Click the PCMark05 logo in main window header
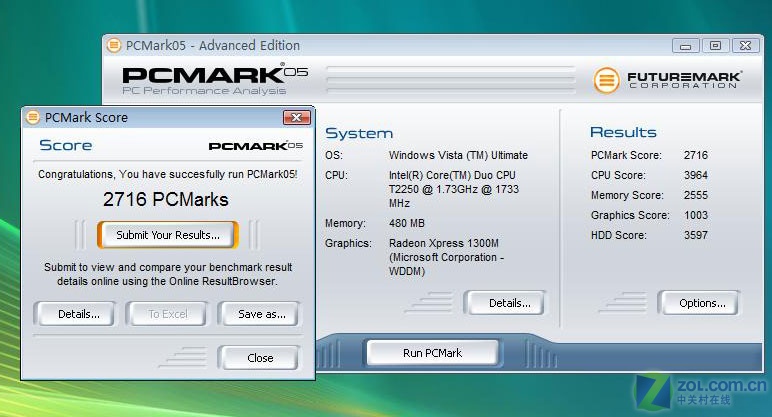Screen dimensions: 772x417 (215, 79)
